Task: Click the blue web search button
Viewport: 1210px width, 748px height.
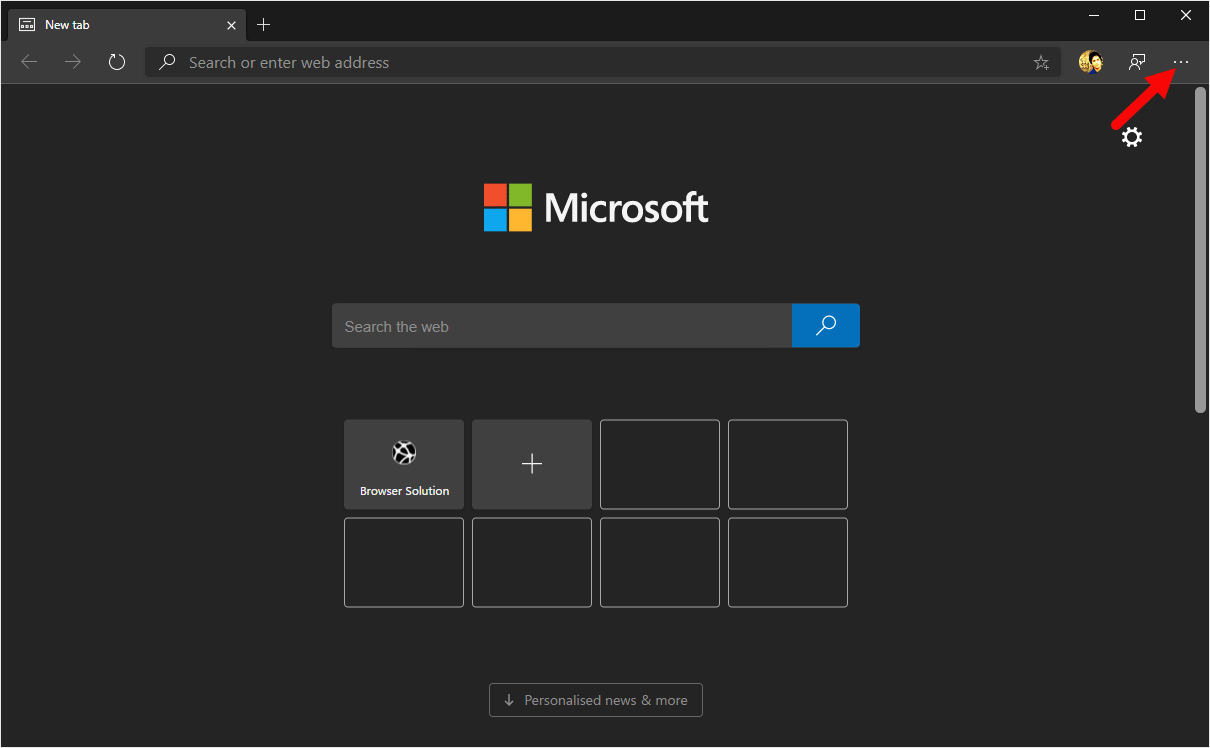Action: 826,326
